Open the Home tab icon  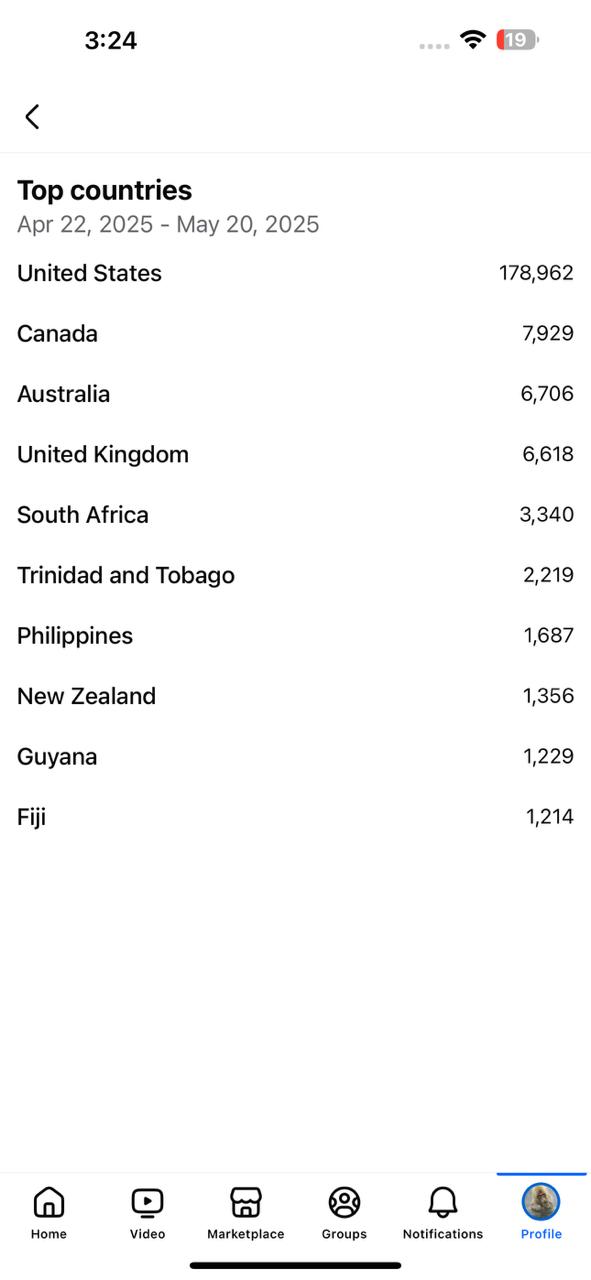(x=48, y=1201)
